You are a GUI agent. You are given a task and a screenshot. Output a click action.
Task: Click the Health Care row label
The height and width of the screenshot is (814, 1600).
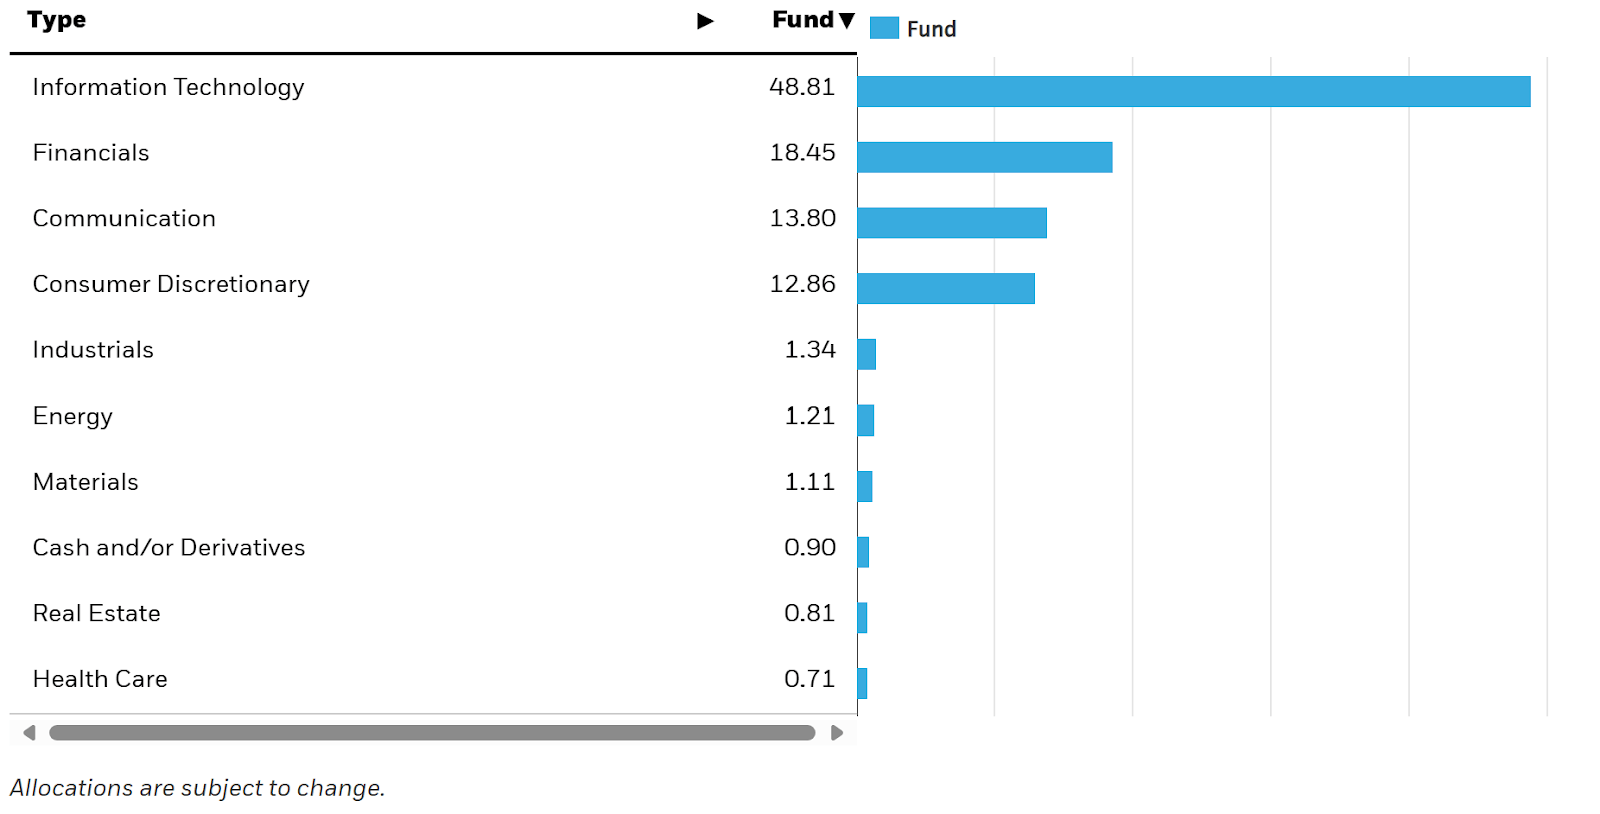click(100, 678)
